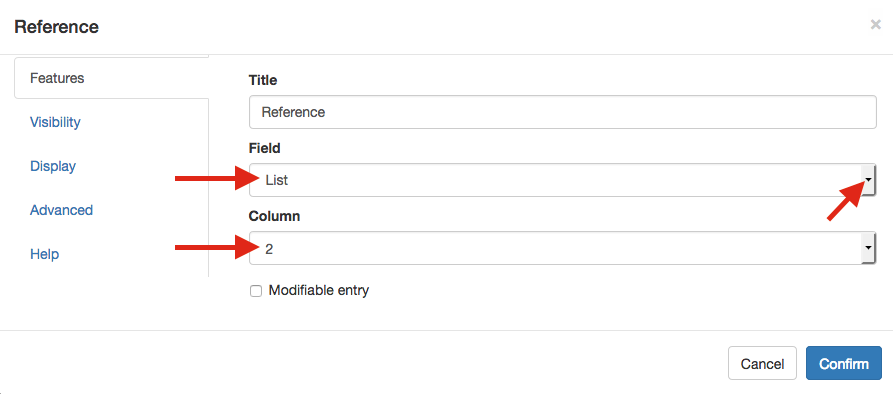
Task: Click the Title field label
Action: [x=263, y=80]
